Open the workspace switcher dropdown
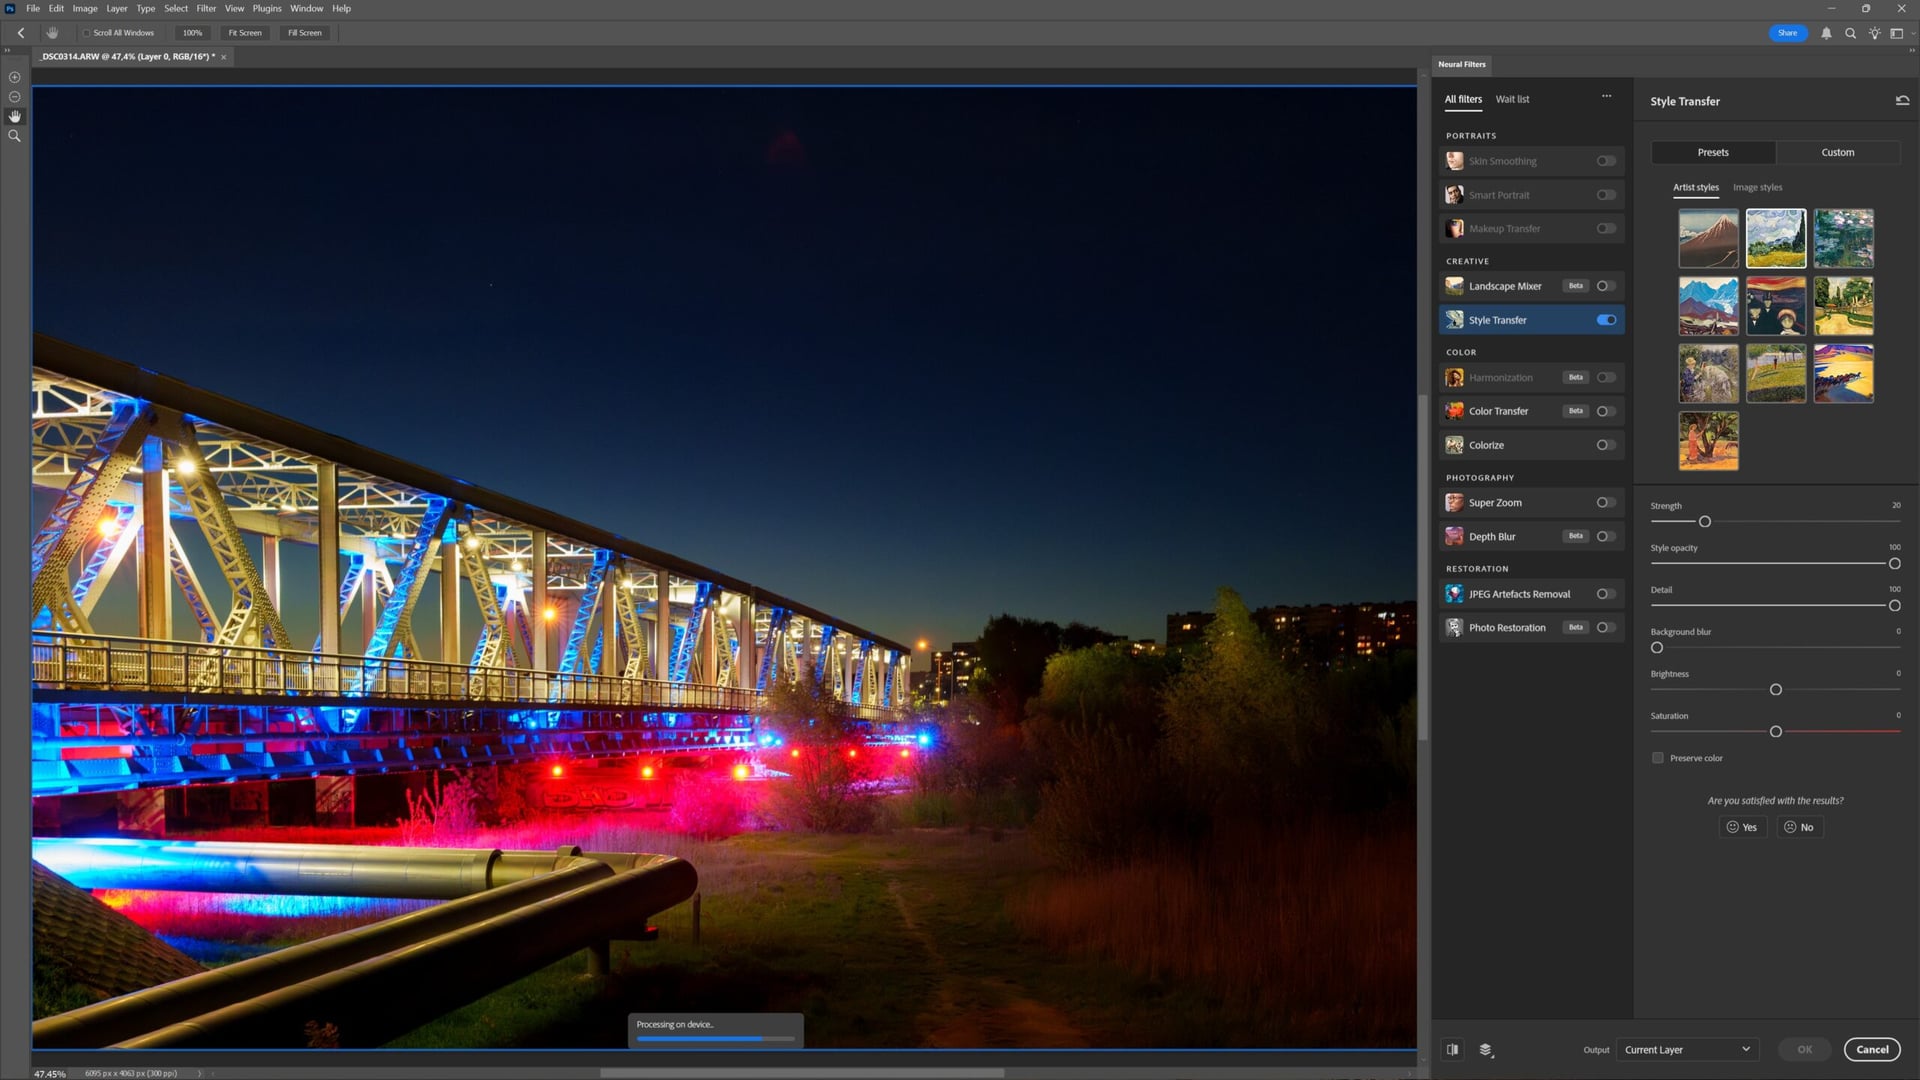This screenshot has width=1920, height=1080. (x=1899, y=33)
